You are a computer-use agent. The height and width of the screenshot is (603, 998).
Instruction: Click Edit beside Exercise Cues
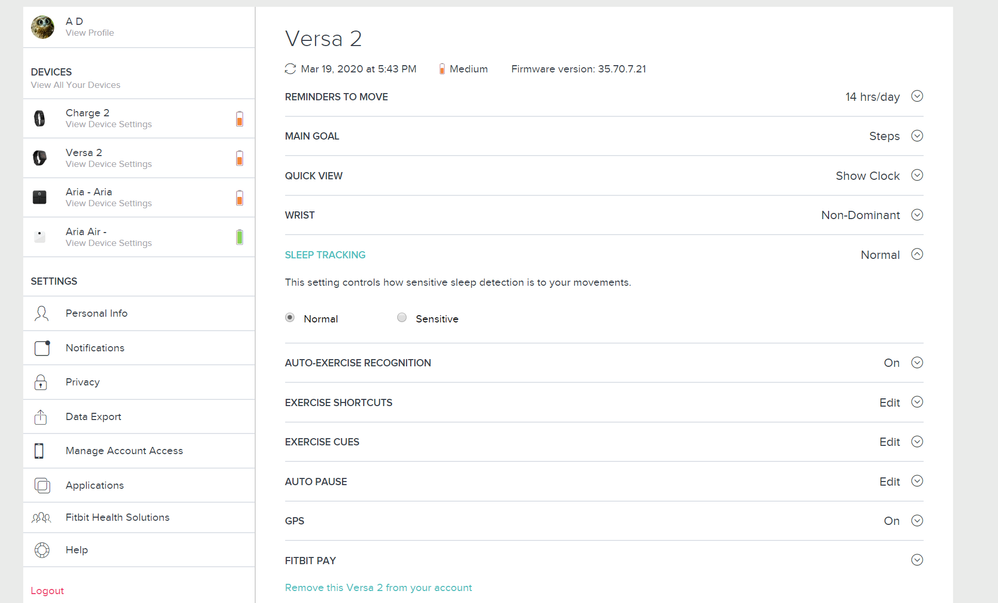click(889, 442)
